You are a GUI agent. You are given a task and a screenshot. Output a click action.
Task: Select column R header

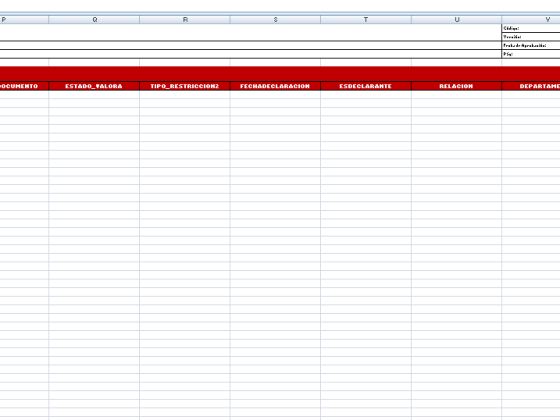(185, 20)
